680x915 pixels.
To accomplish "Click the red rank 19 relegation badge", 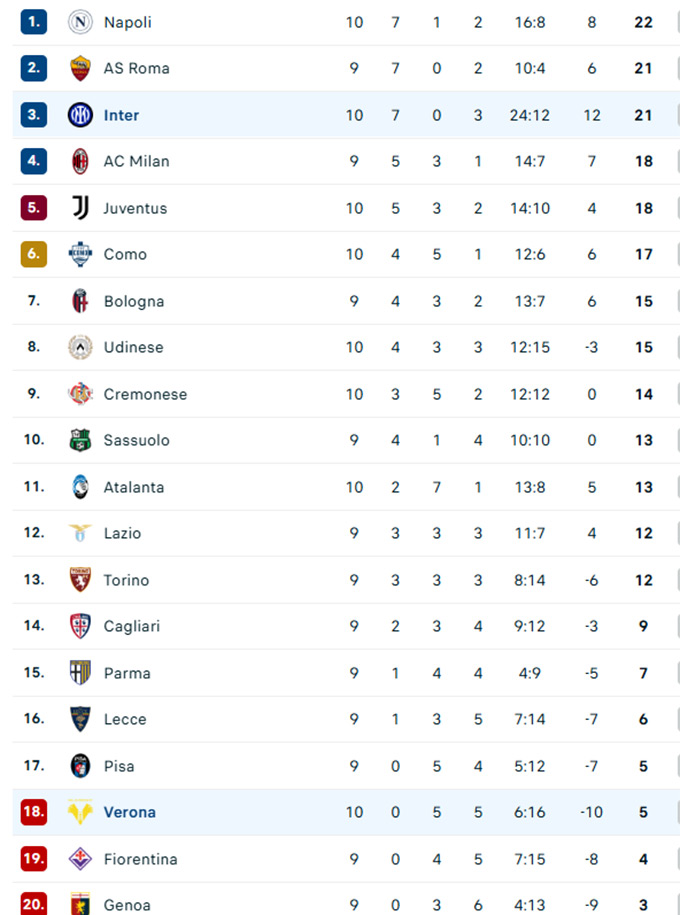I will click(x=34, y=859).
